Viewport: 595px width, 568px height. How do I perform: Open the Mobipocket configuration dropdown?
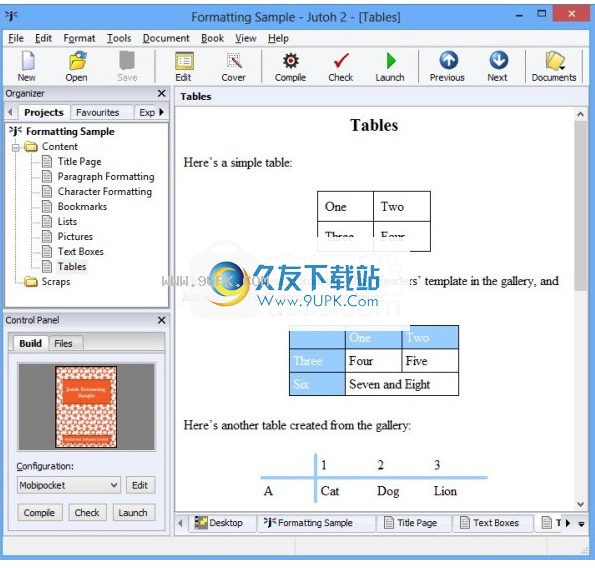click(x=69, y=485)
